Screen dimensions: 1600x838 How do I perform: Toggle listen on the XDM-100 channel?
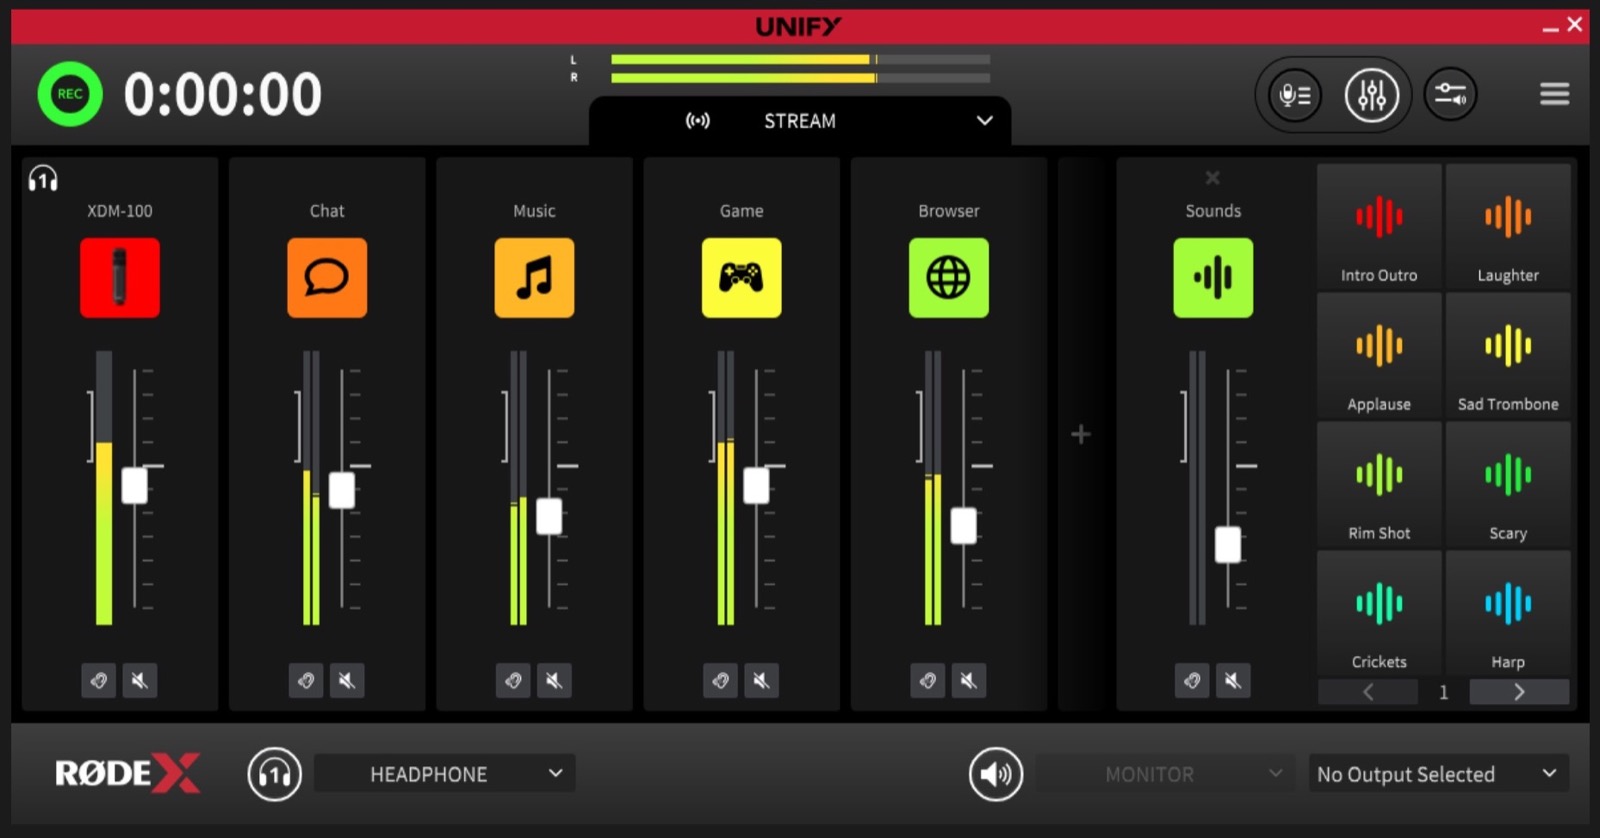coord(99,681)
